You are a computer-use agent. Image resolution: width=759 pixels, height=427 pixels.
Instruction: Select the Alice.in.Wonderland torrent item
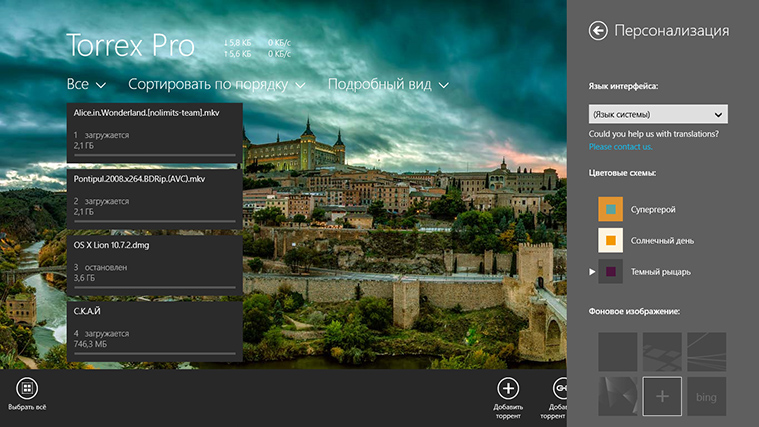point(154,133)
